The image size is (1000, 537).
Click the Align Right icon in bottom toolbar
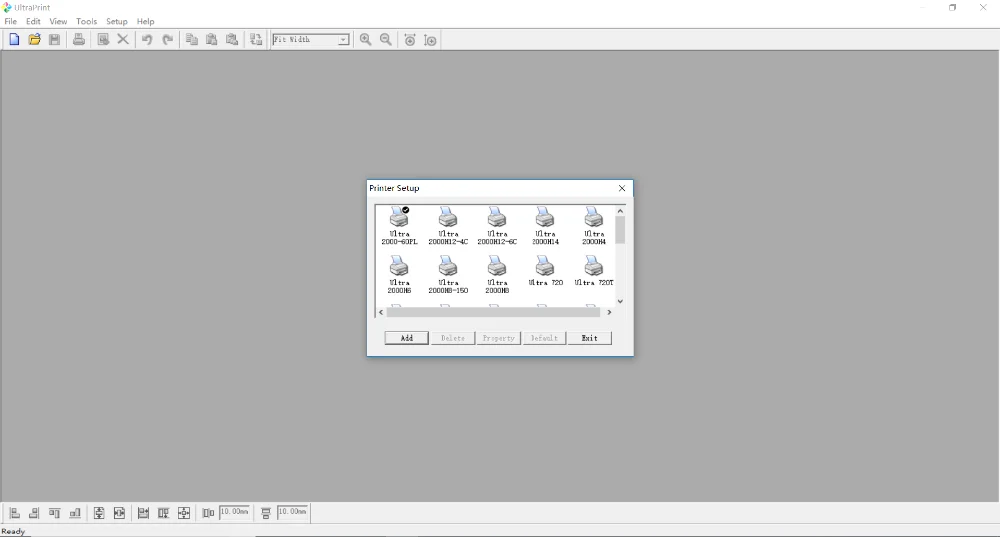point(34,513)
